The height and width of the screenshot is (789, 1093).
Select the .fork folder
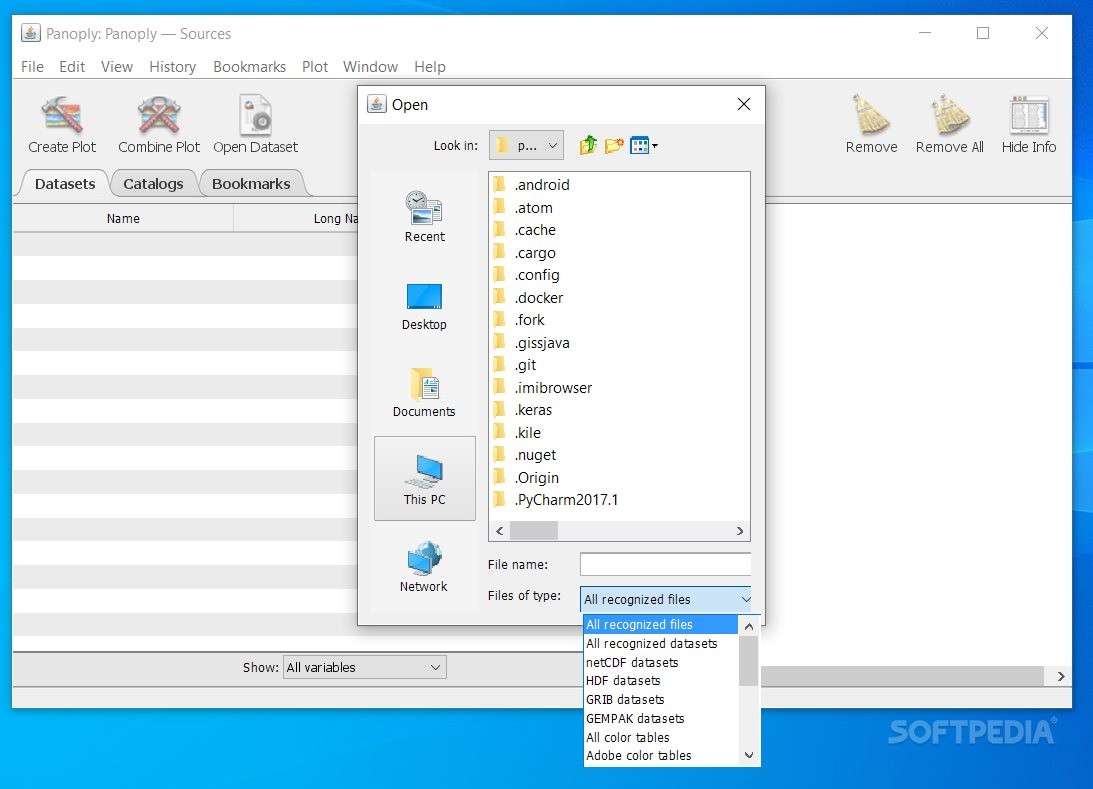click(x=519, y=320)
